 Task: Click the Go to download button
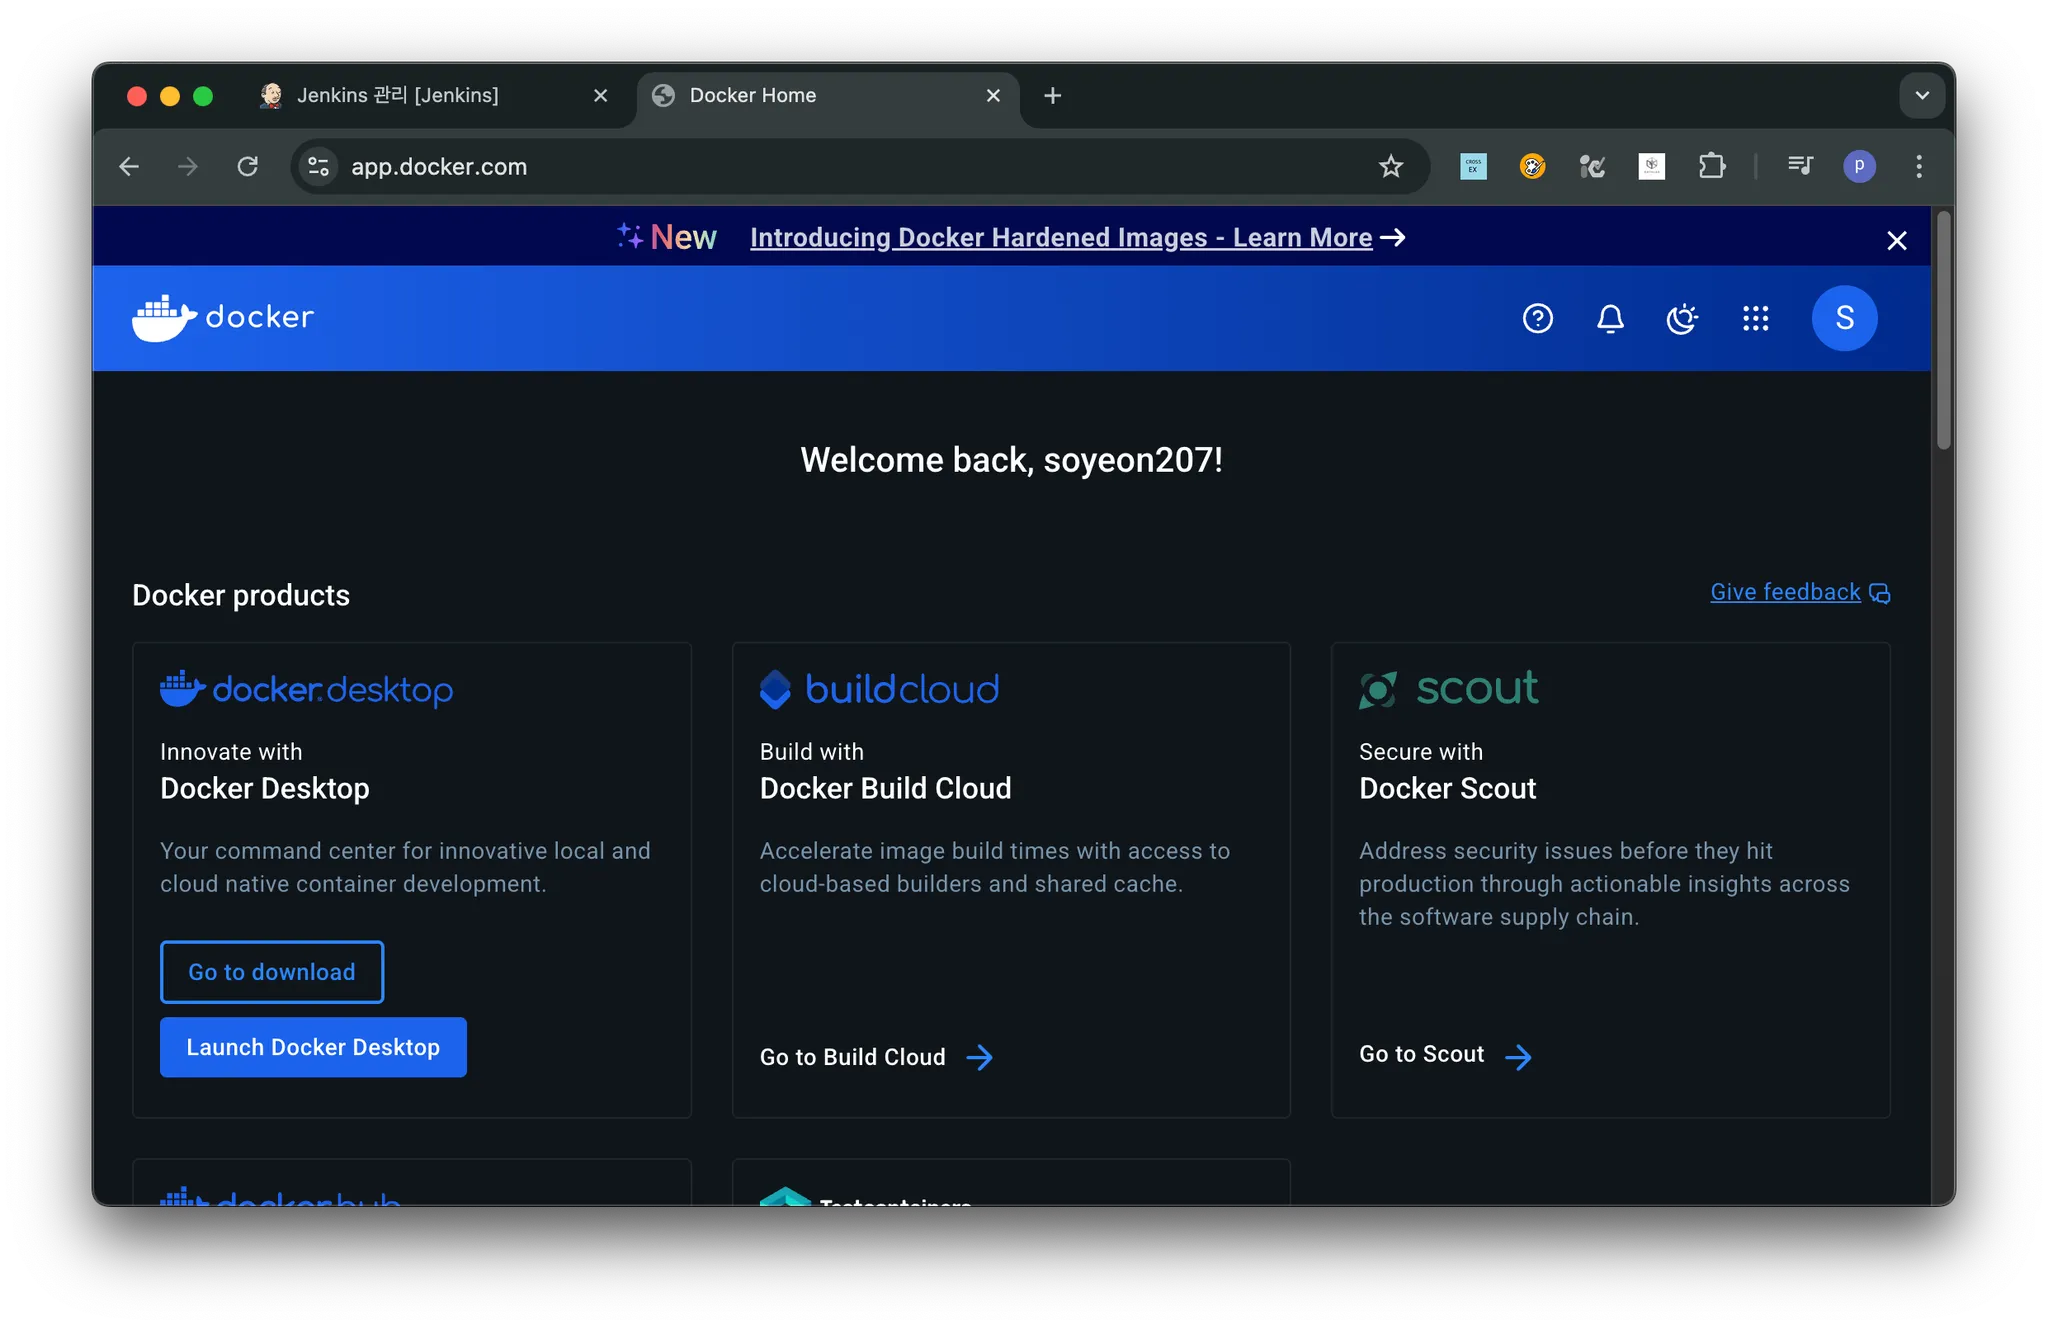coord(272,972)
